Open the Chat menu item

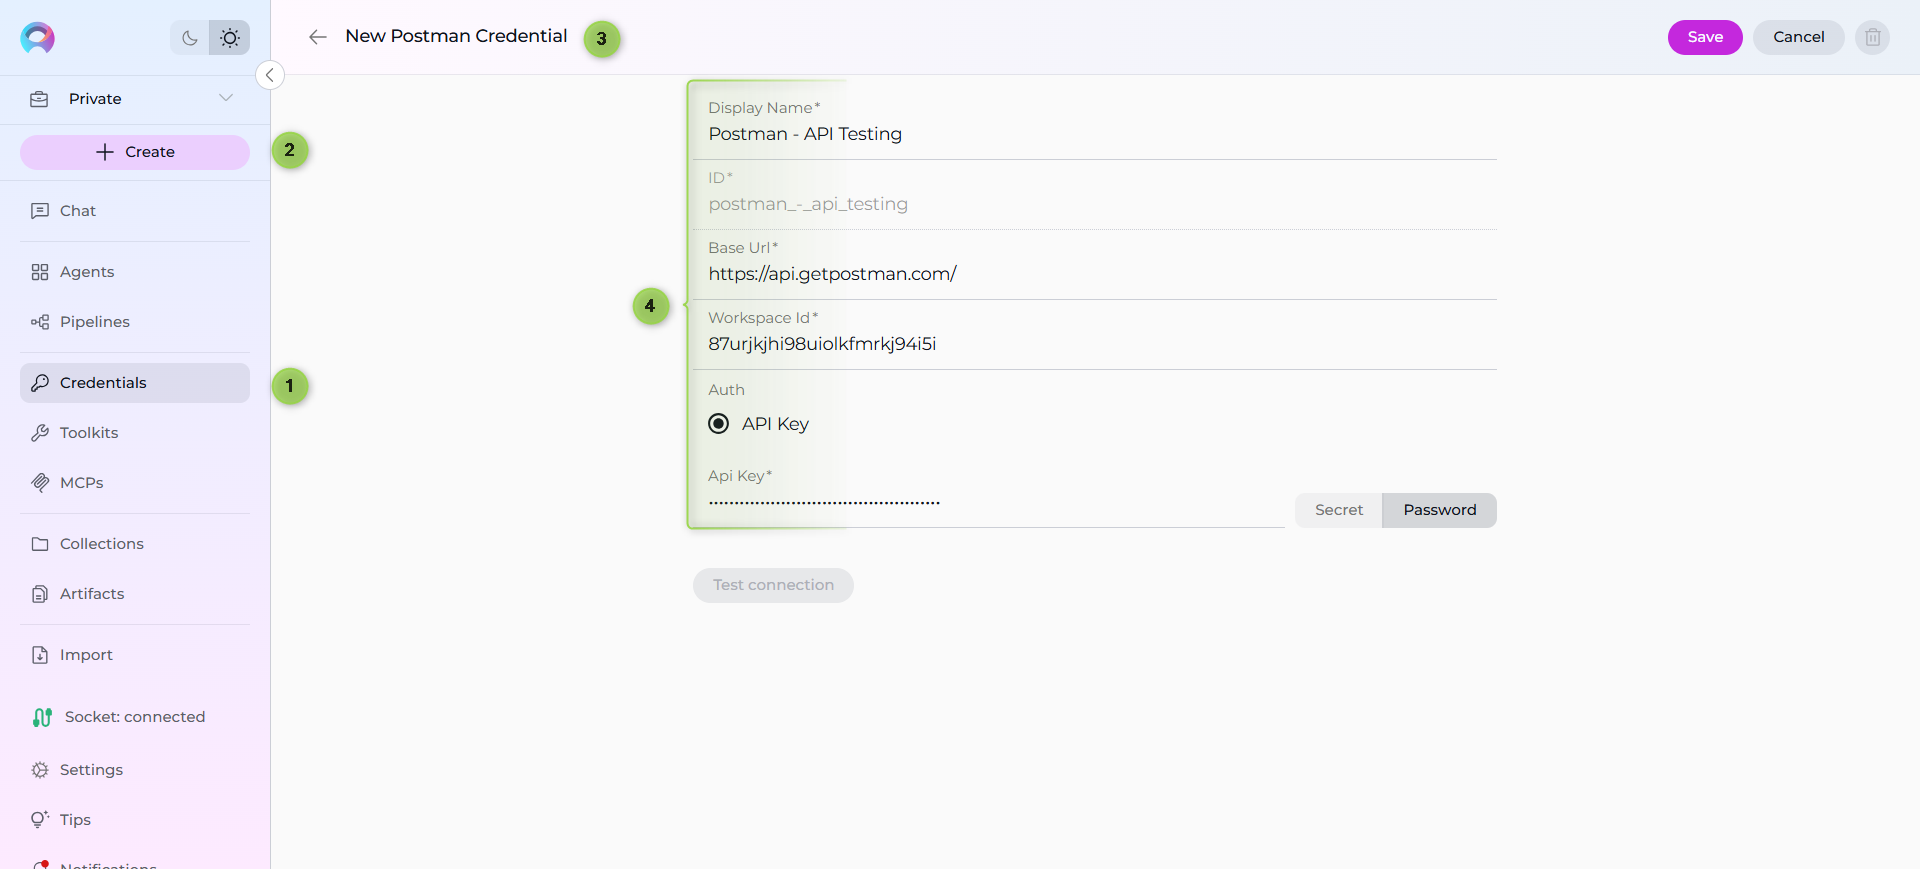pos(78,211)
